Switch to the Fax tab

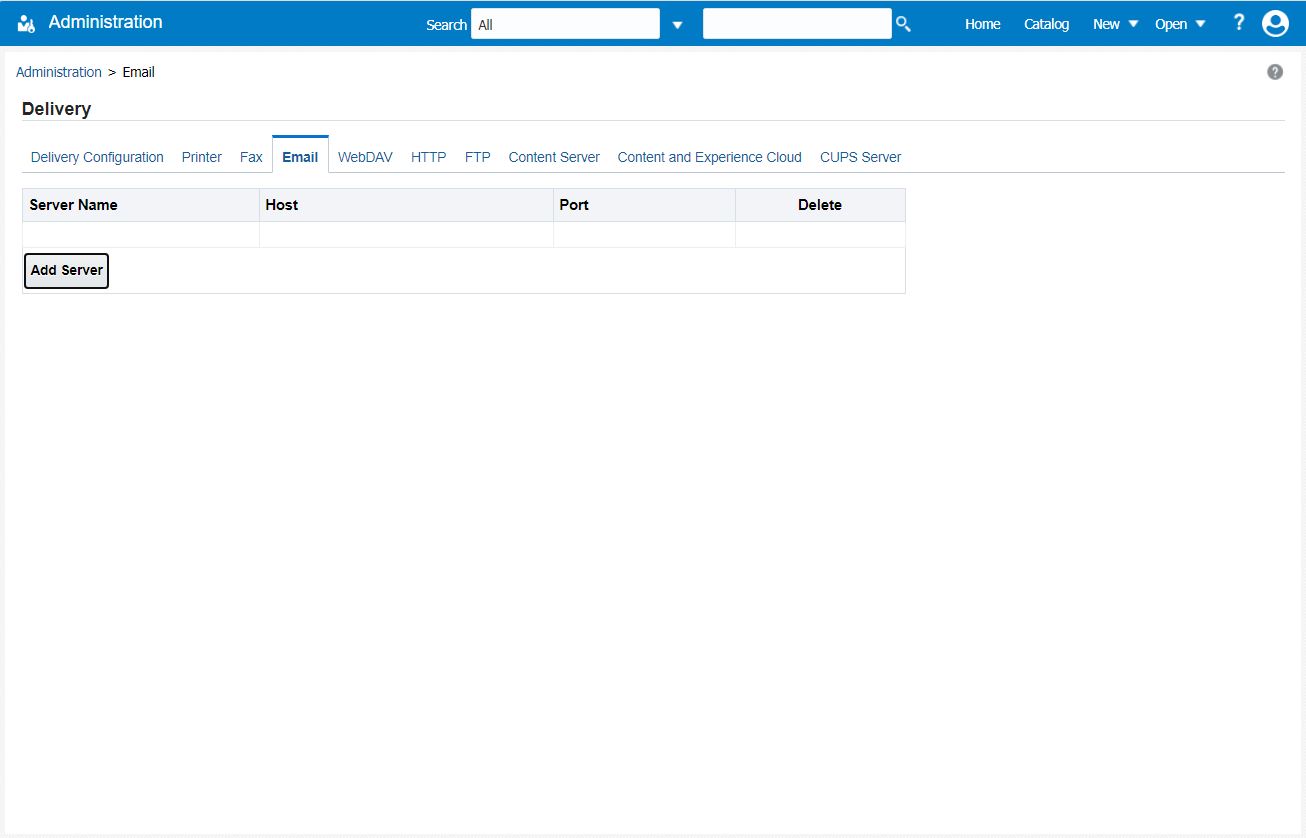click(251, 157)
